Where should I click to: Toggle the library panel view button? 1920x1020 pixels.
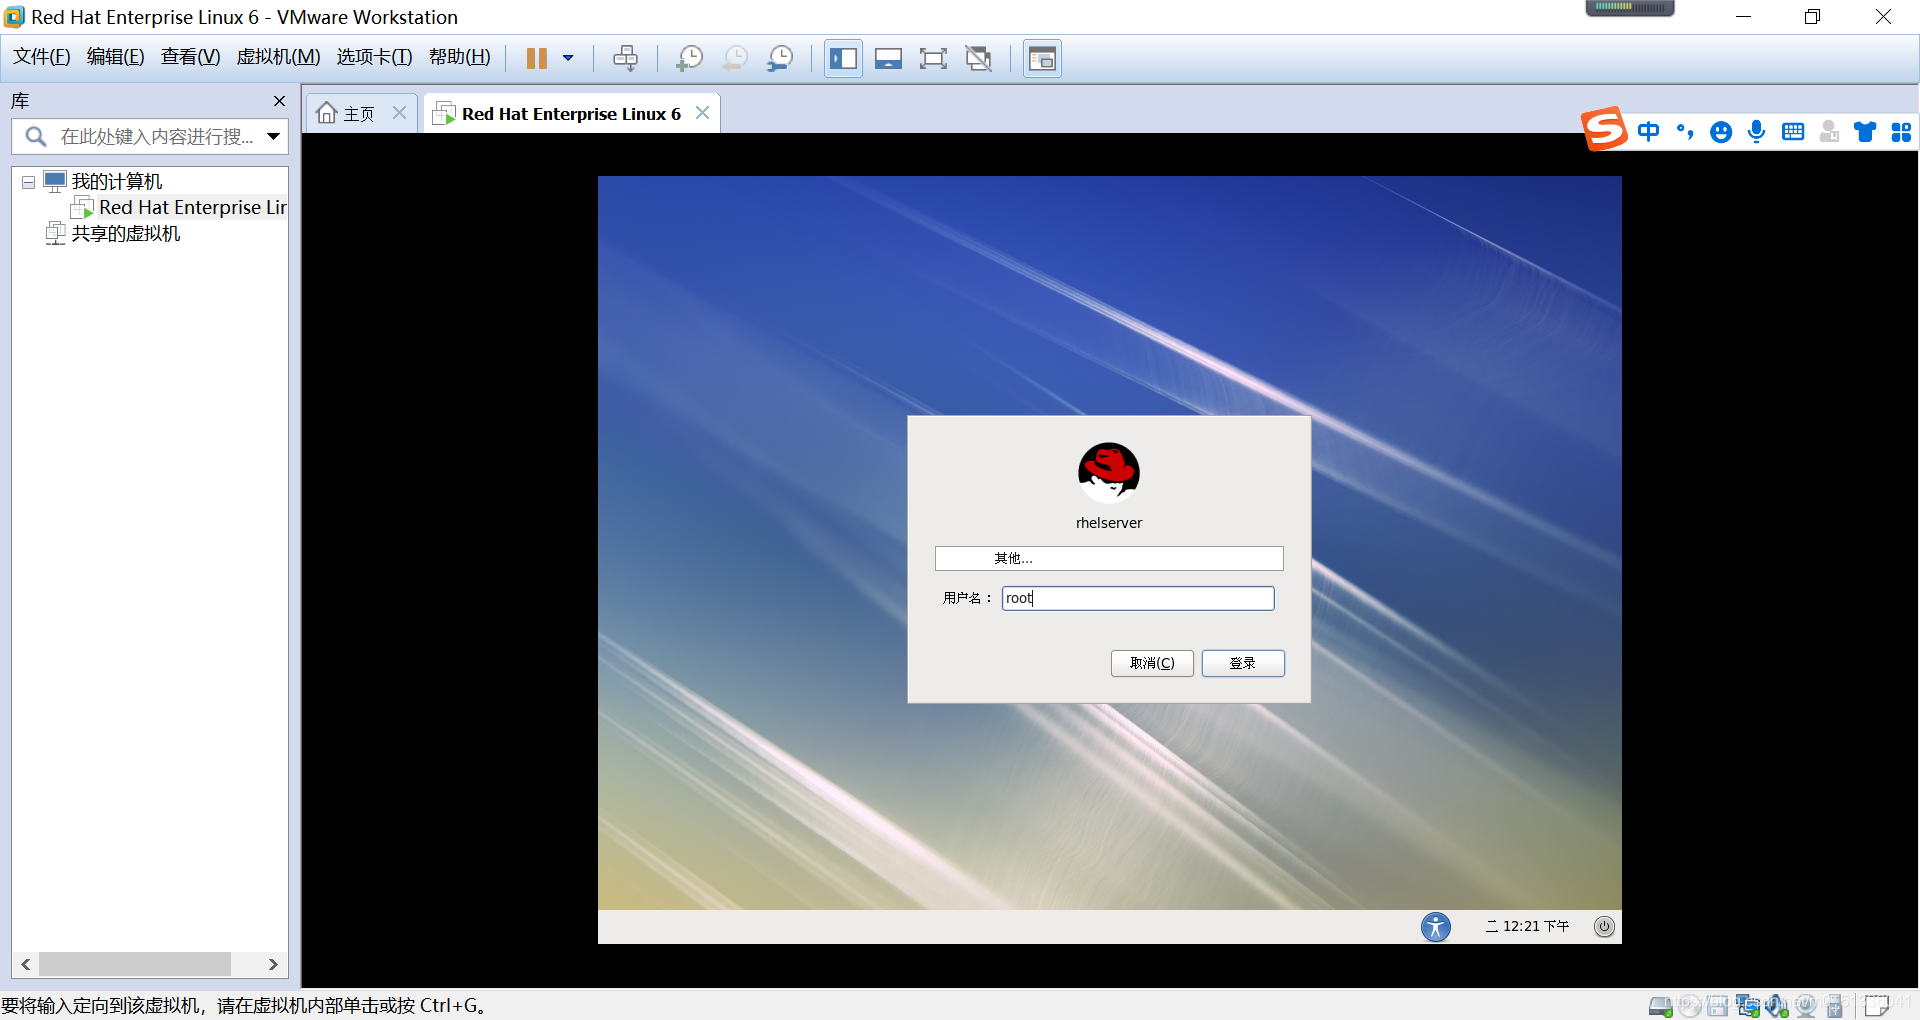pos(843,58)
